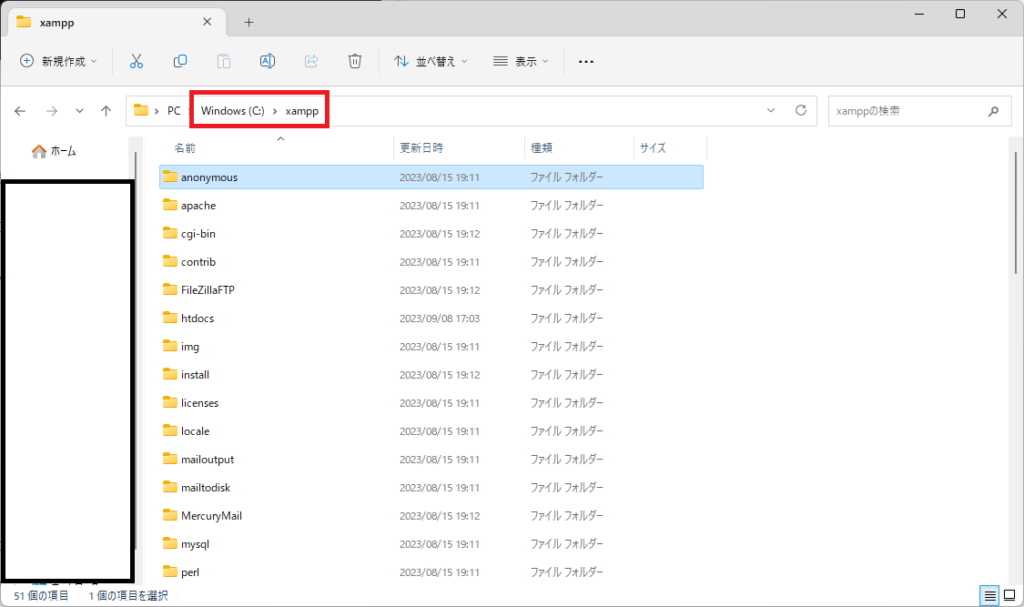Select the mailtodisk folder name
The width and height of the screenshot is (1024, 607).
pos(206,487)
